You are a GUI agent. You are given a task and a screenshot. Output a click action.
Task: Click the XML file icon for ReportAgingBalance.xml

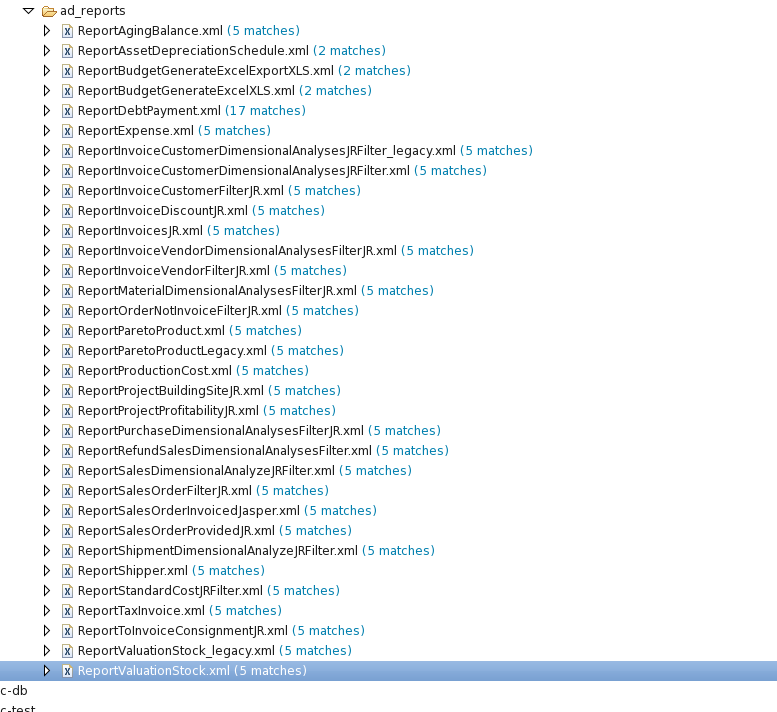pos(67,31)
